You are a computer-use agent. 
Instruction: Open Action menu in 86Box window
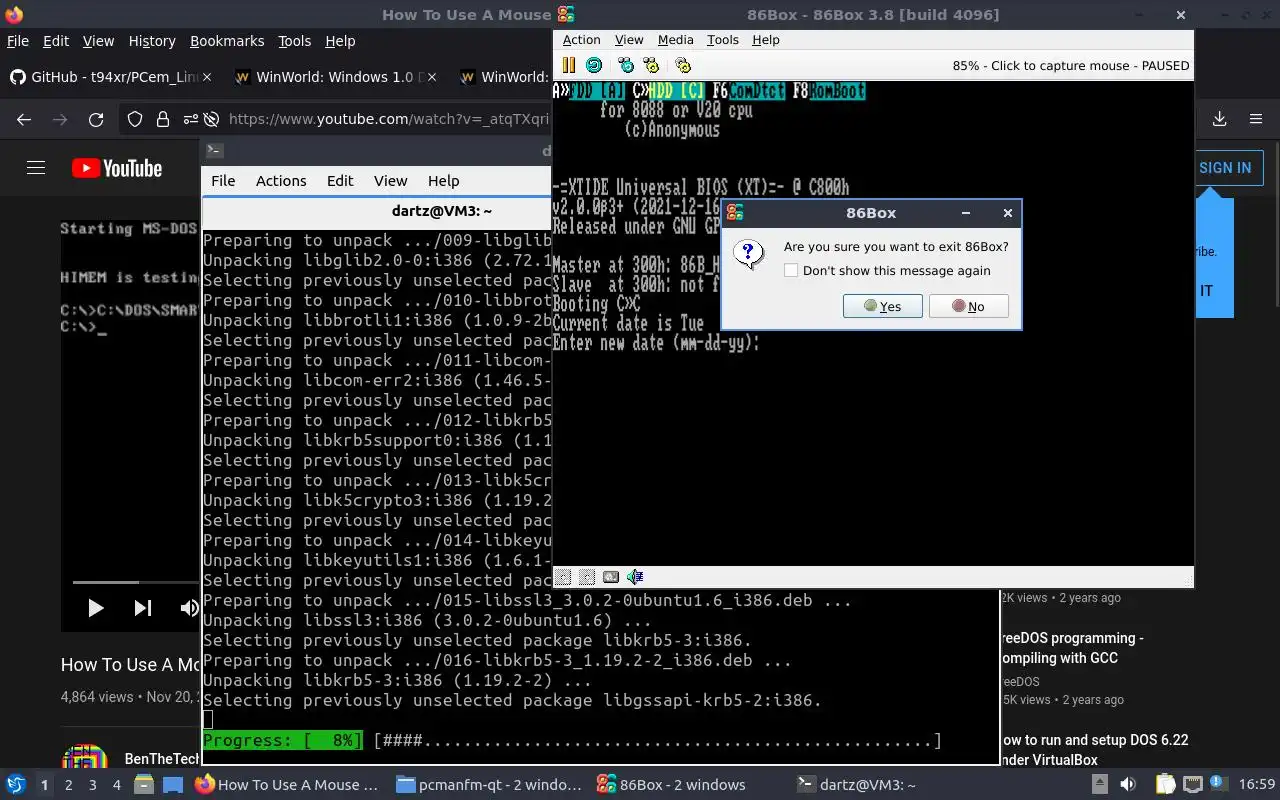click(581, 40)
